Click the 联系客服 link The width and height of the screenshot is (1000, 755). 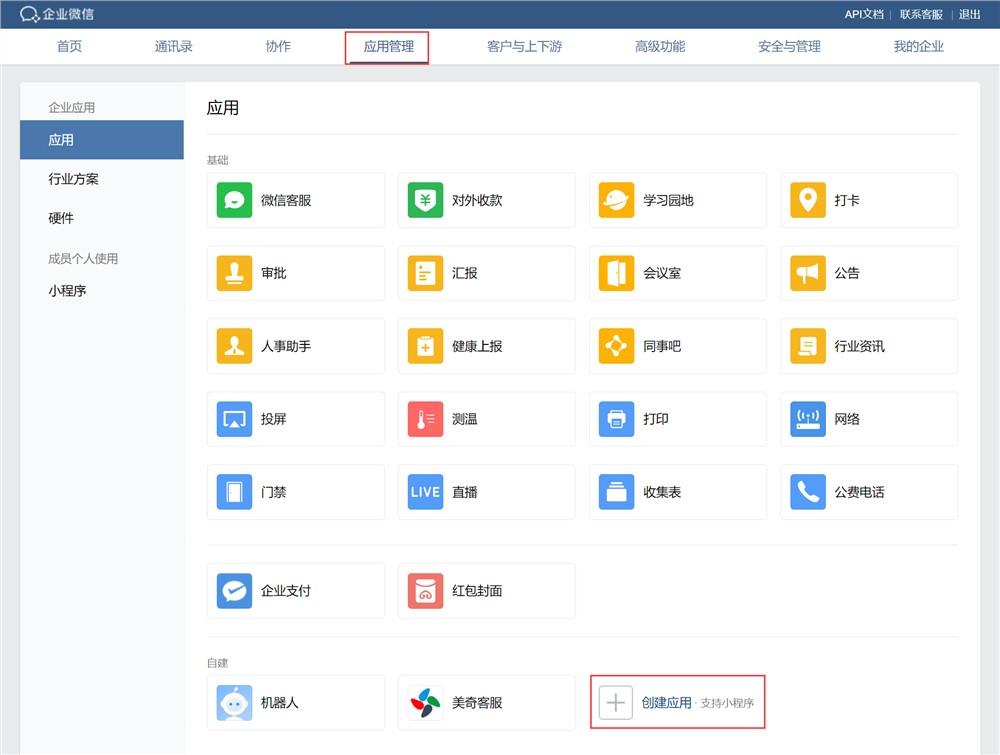[x=921, y=14]
